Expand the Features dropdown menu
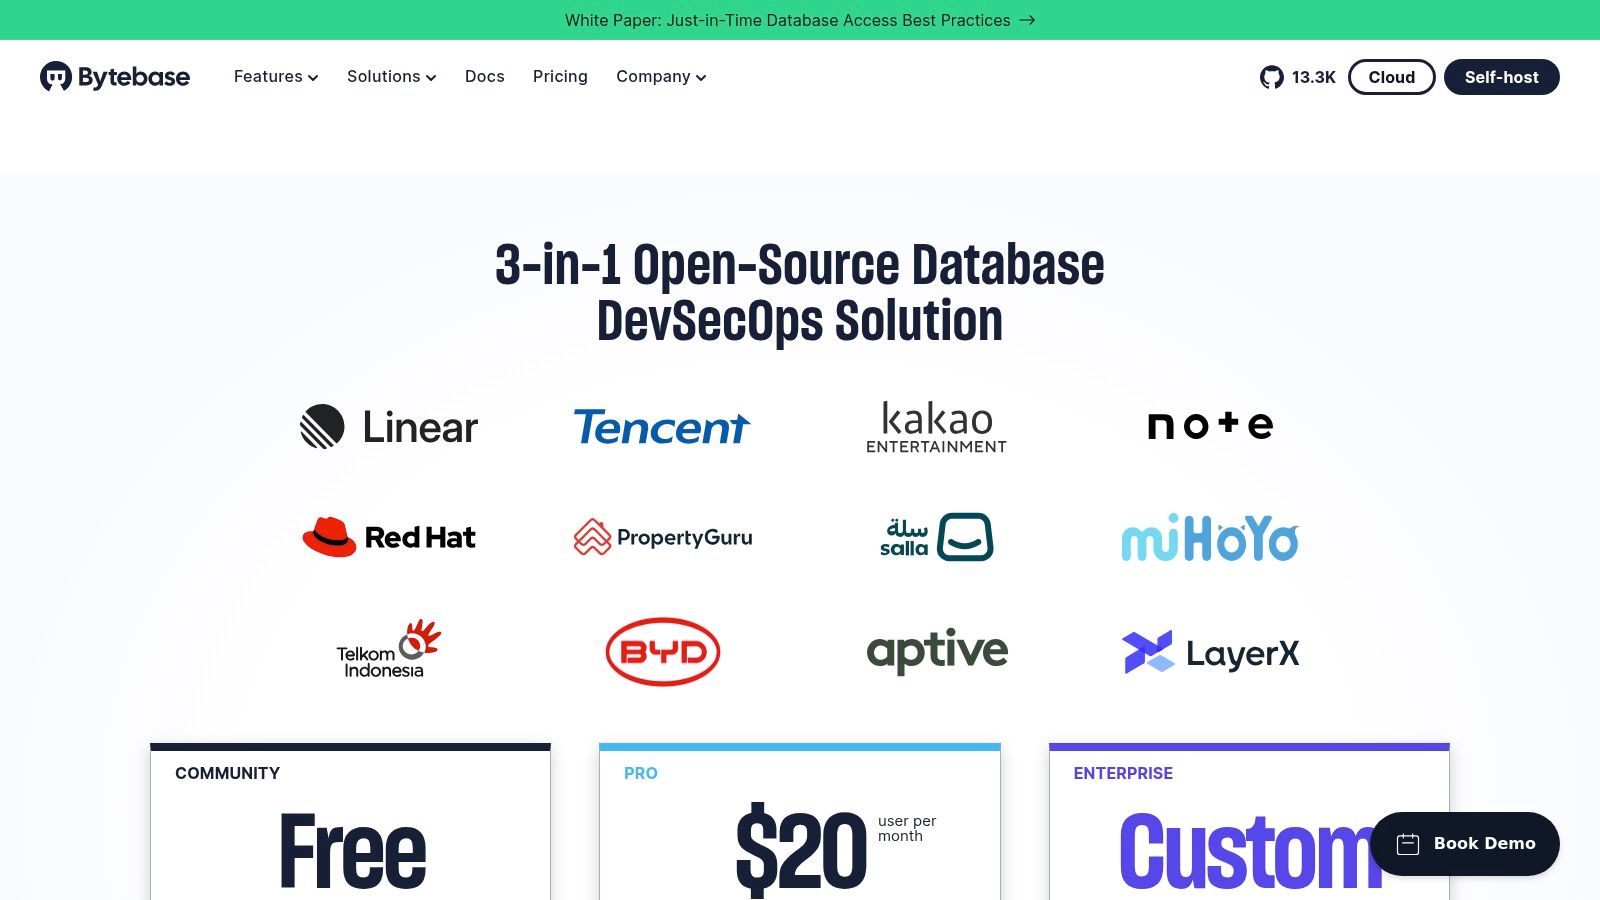The width and height of the screenshot is (1600, 900). tap(275, 77)
